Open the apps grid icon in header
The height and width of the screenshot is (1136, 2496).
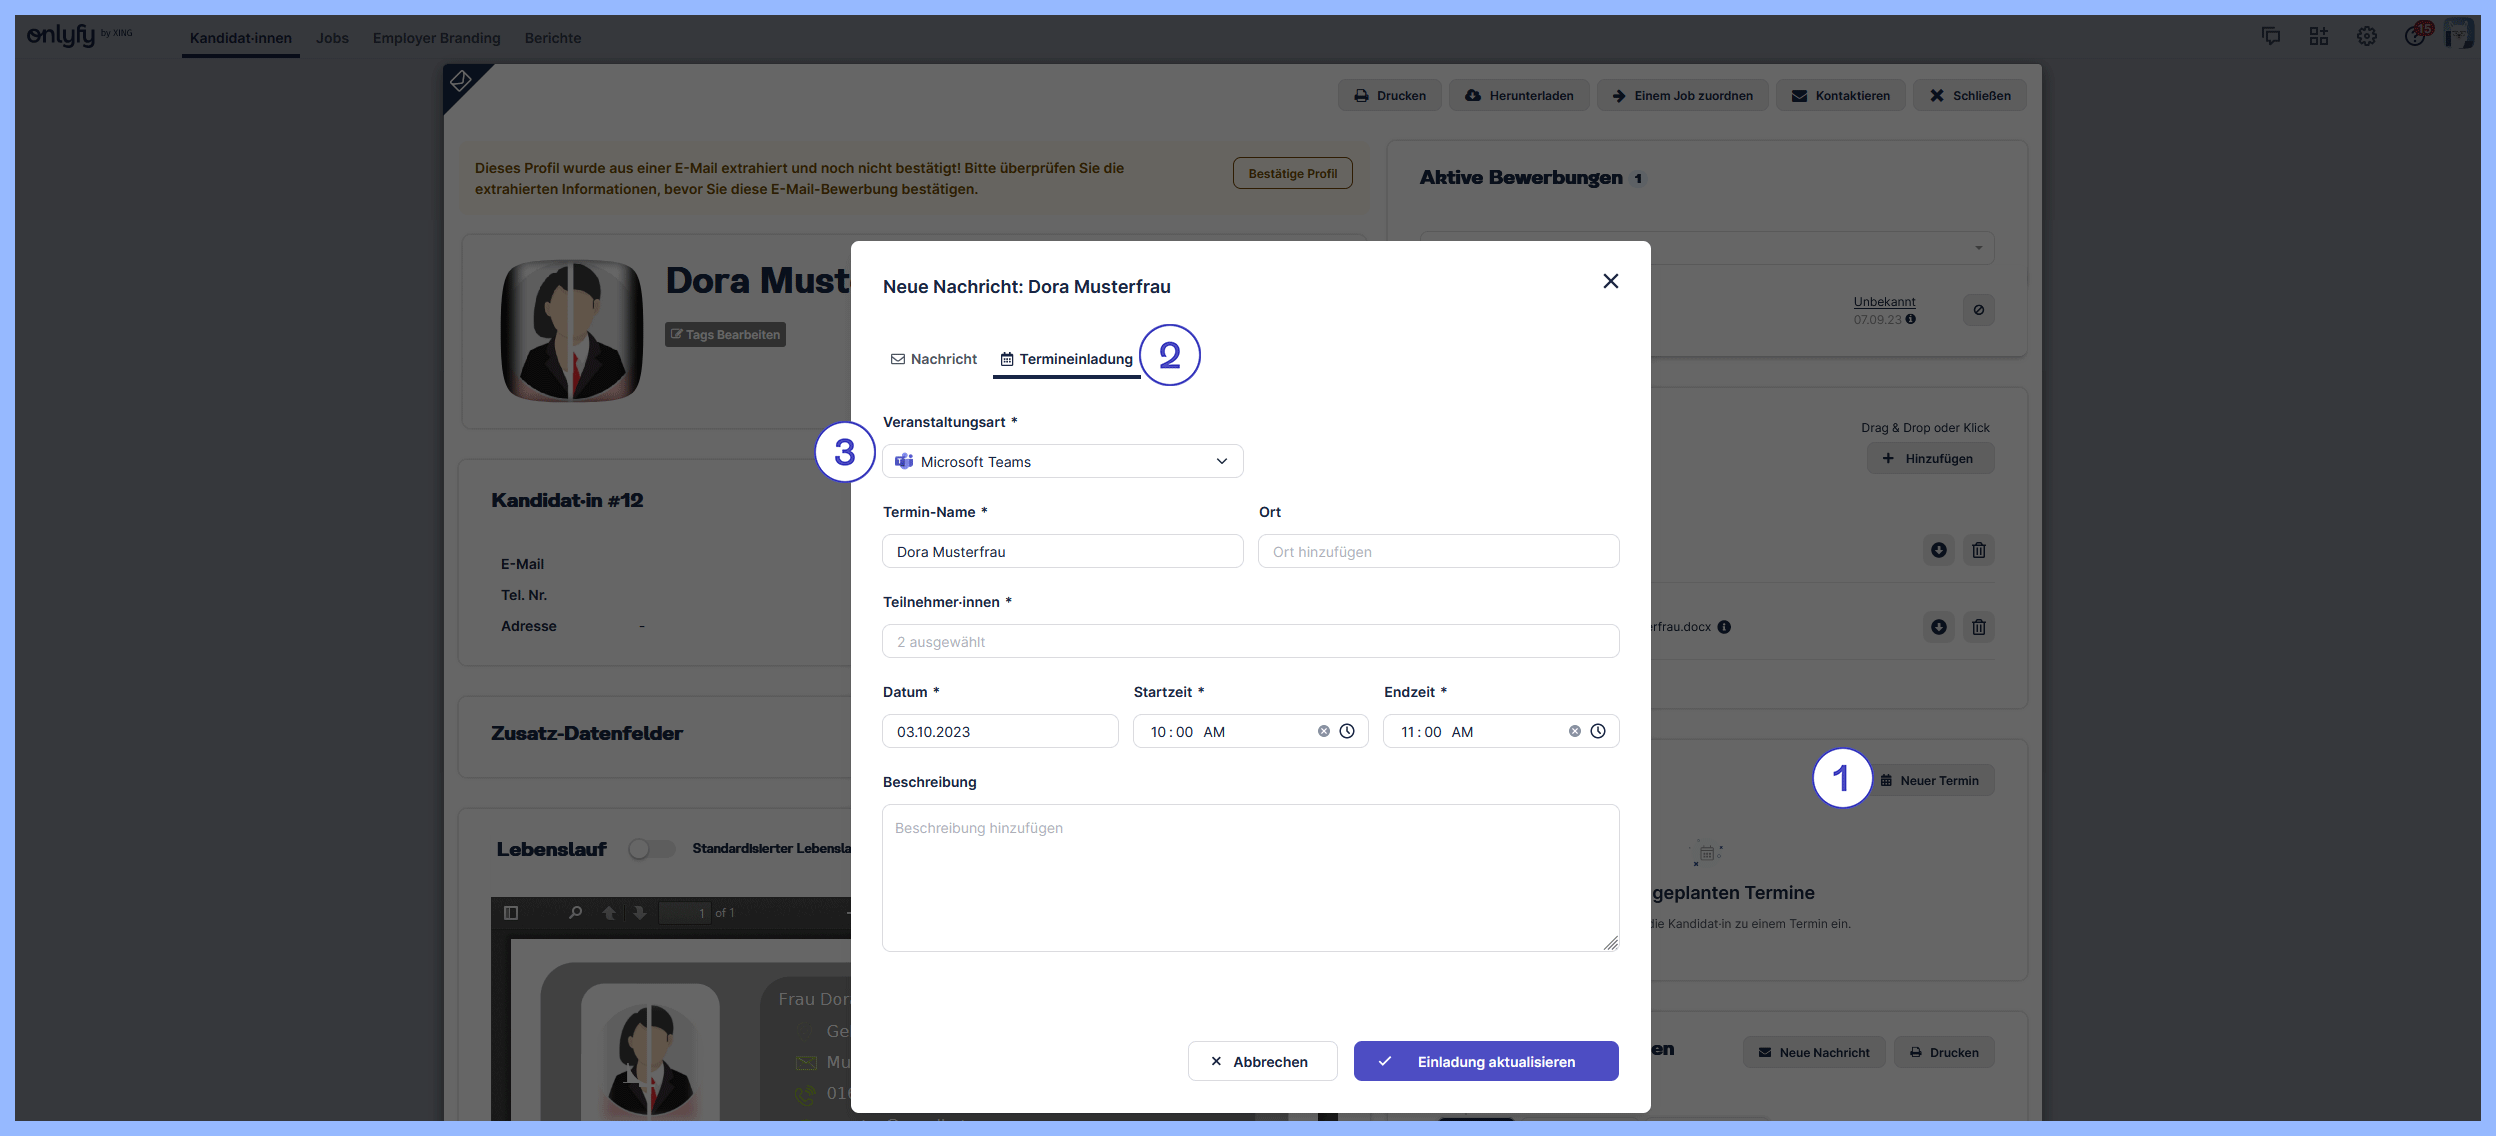point(2318,37)
